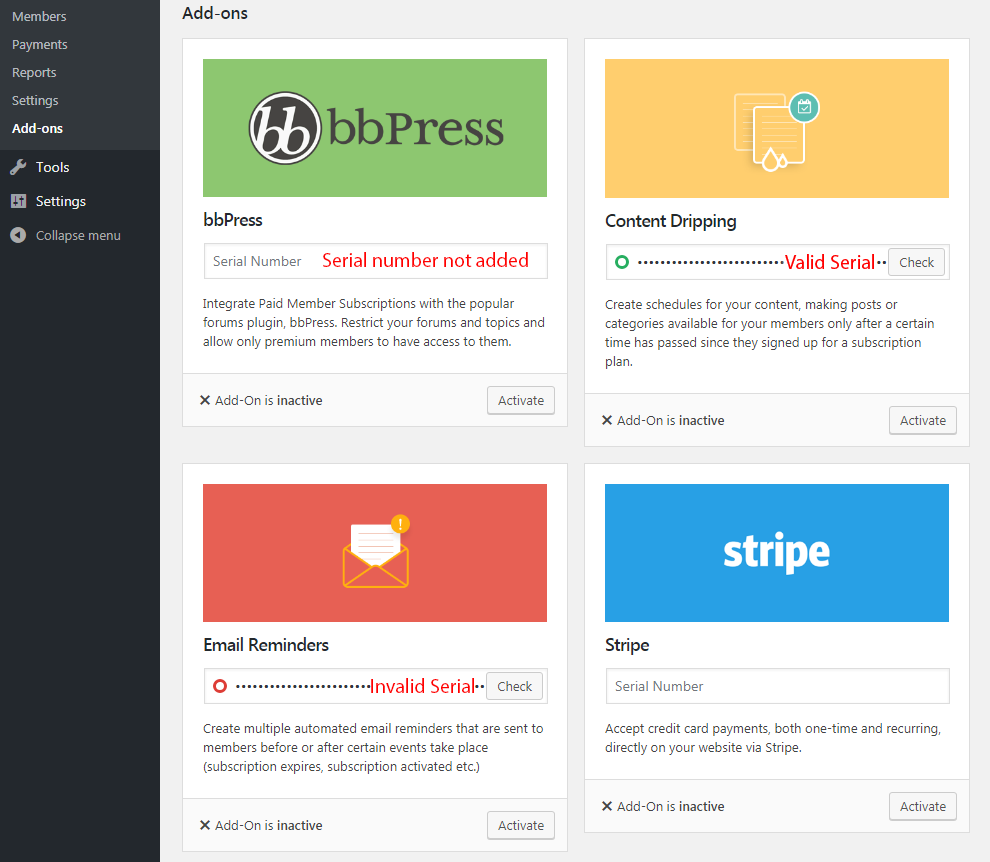Click the Tools wrench icon
Viewport: 990px width, 862px height.
18,167
